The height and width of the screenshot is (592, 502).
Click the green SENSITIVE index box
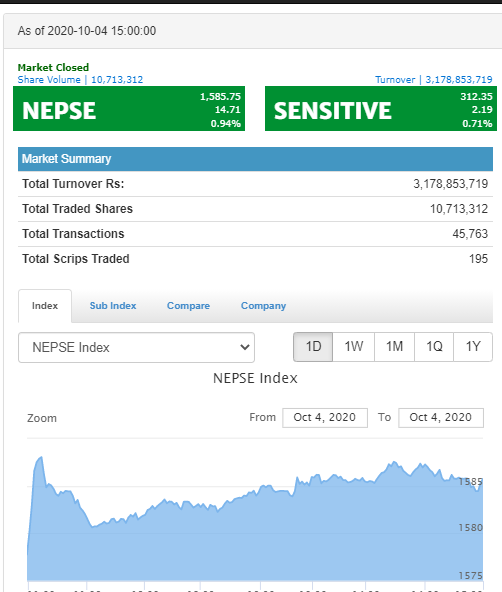click(381, 109)
